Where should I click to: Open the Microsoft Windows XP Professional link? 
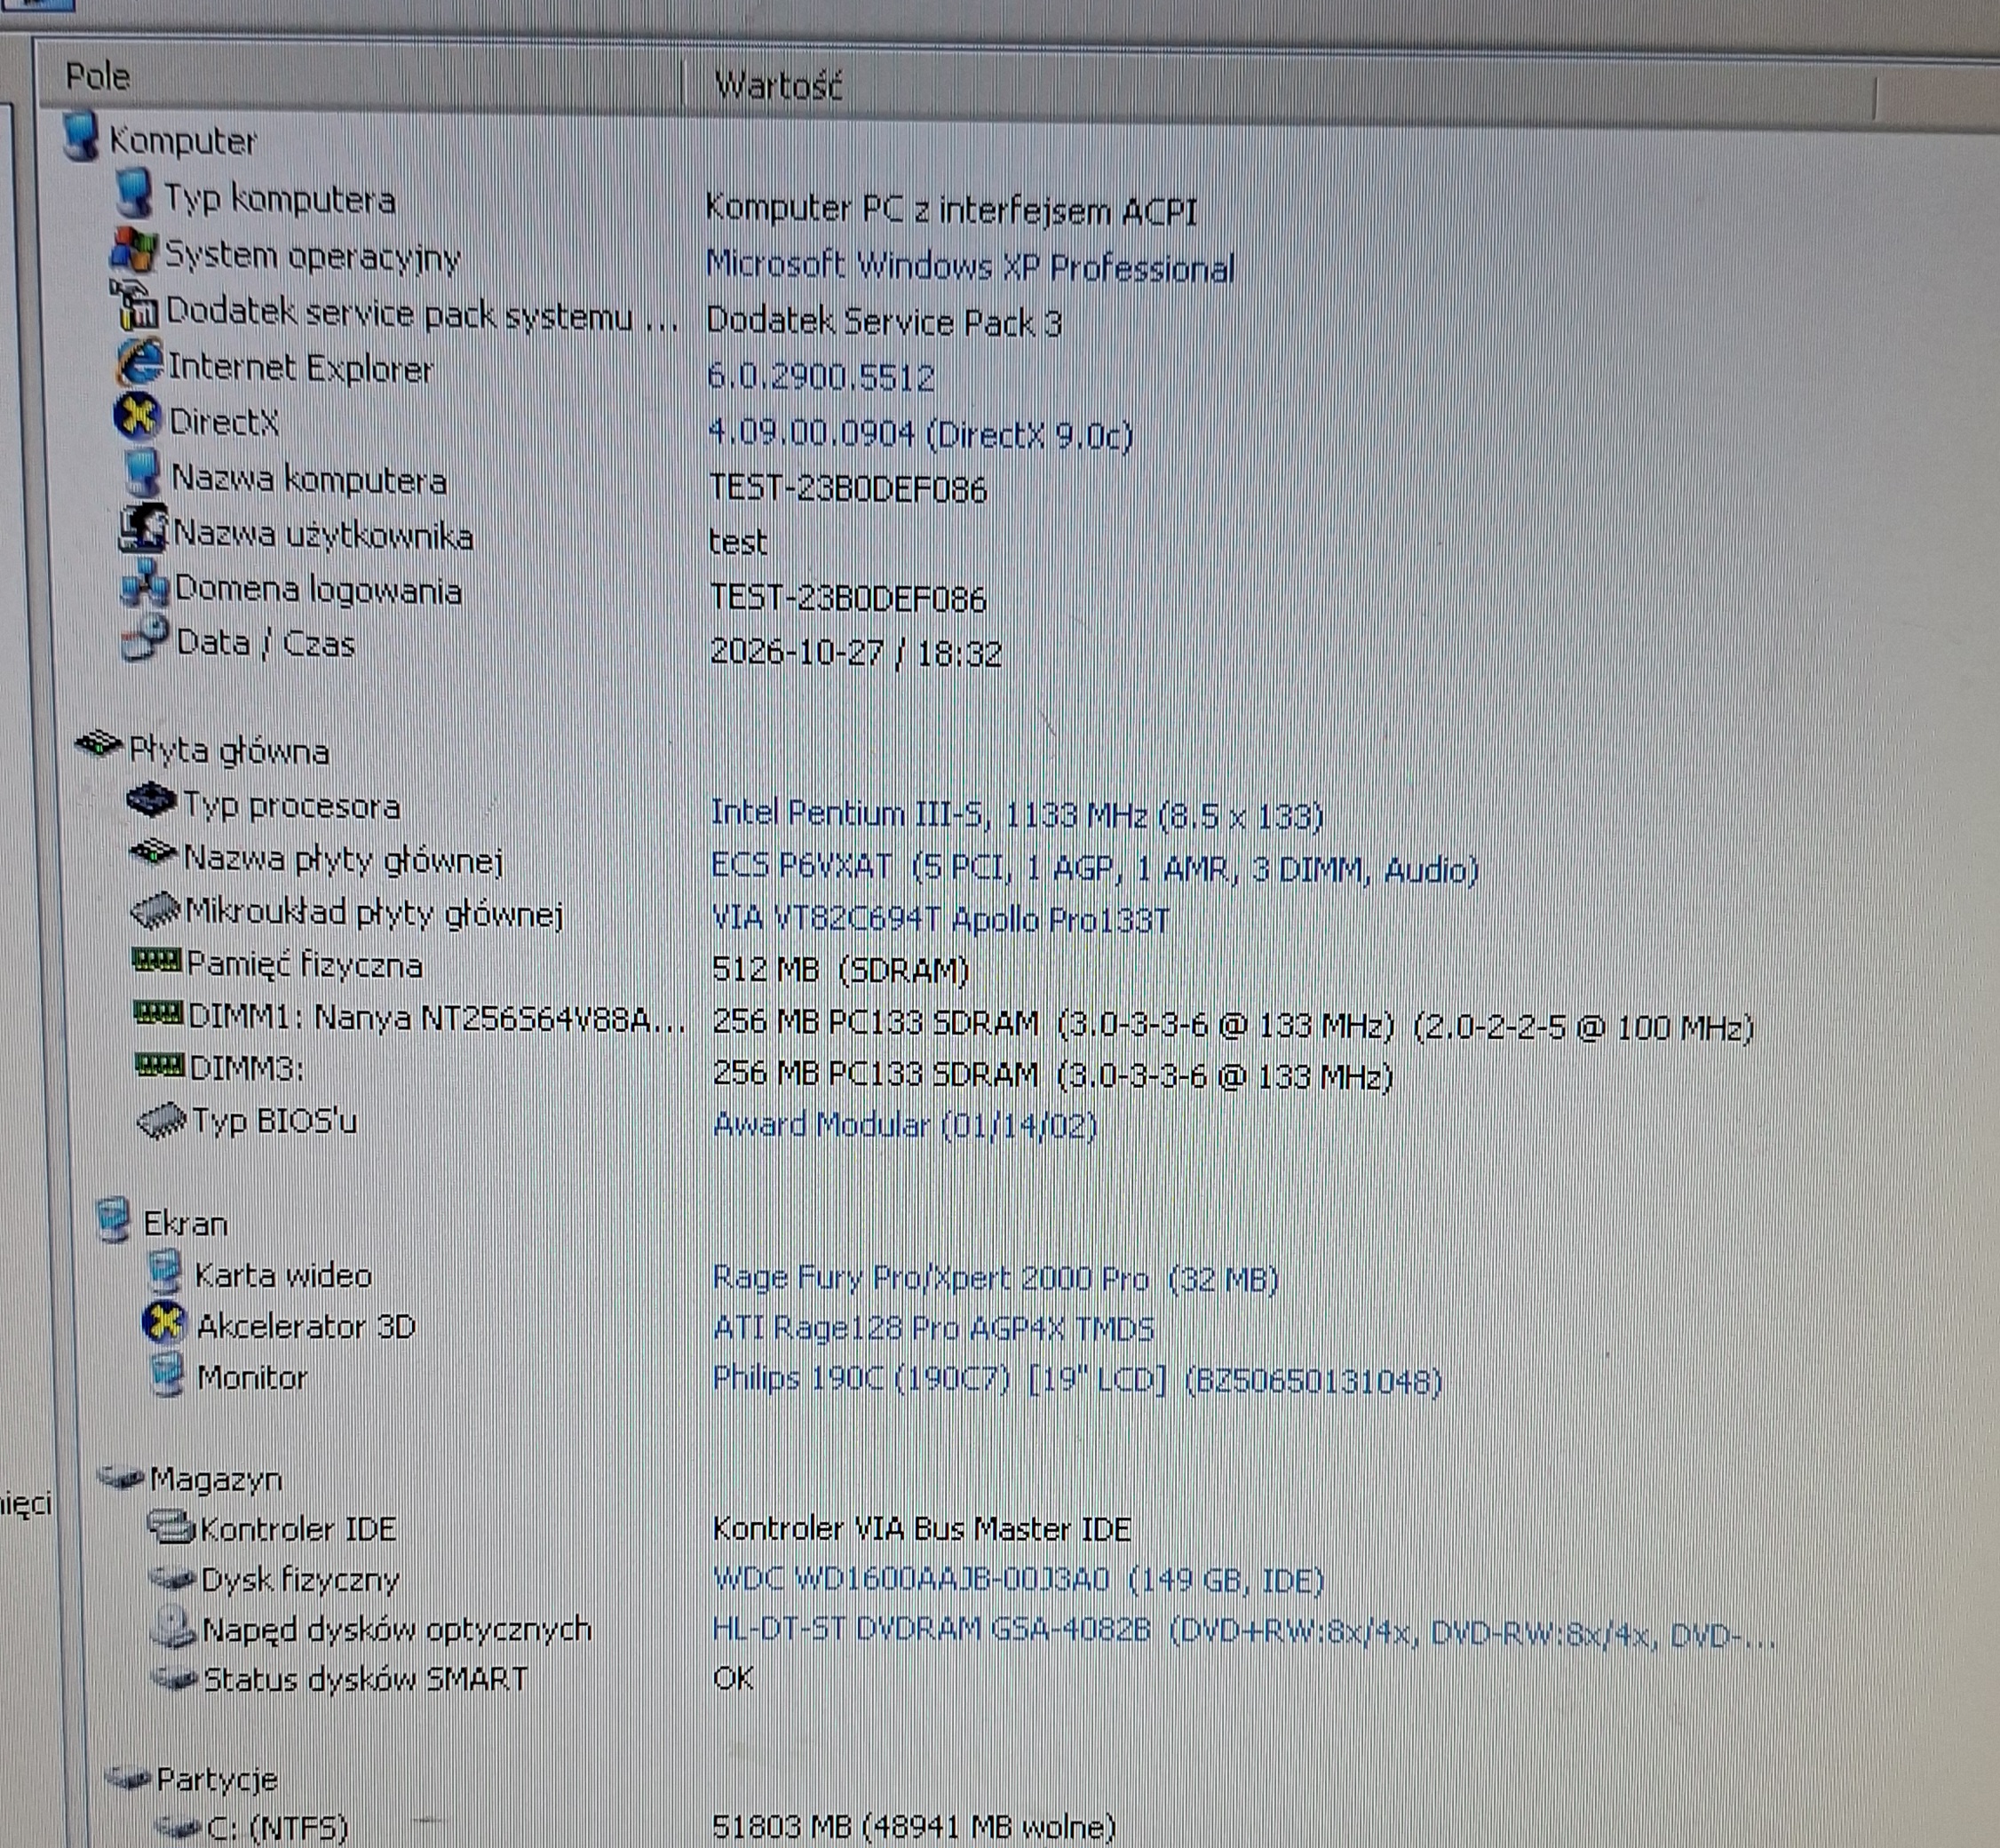click(x=969, y=266)
